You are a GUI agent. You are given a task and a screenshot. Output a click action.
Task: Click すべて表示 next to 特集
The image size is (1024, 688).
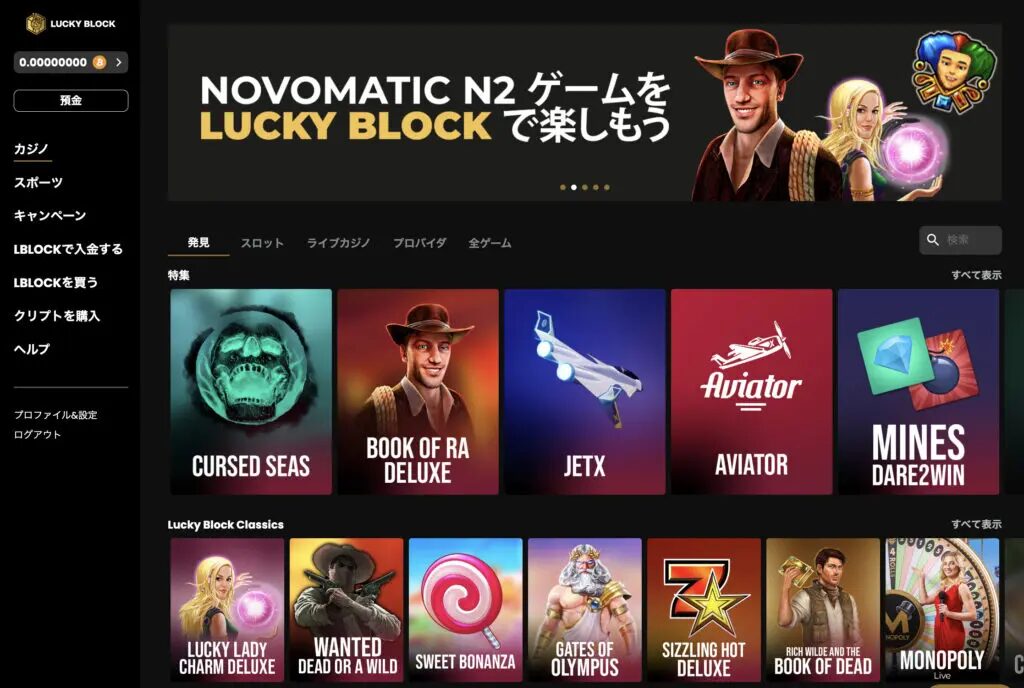click(976, 275)
